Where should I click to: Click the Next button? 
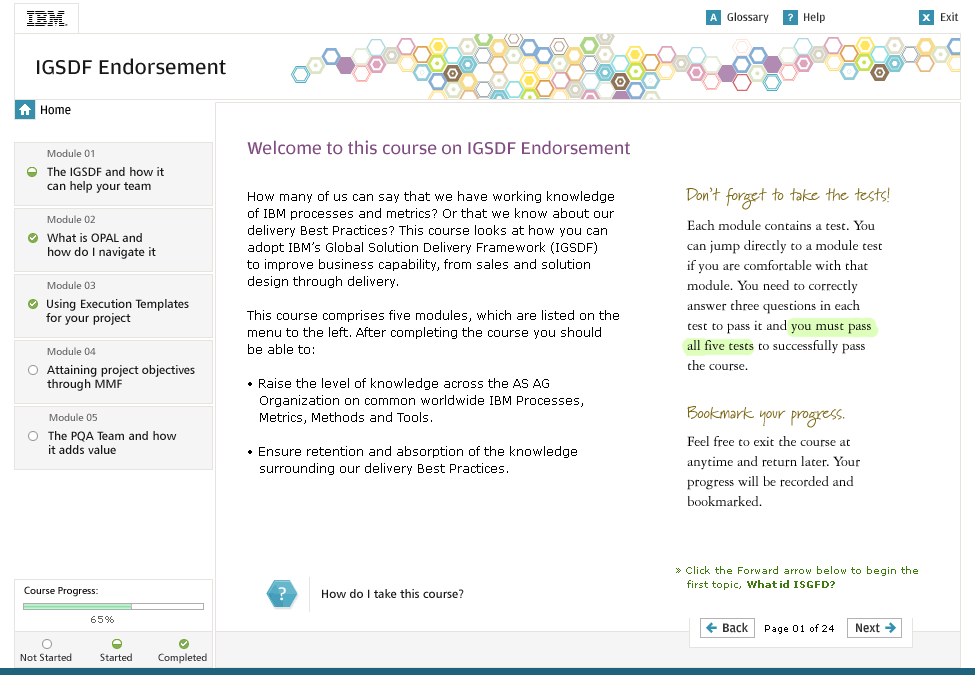(x=874, y=628)
